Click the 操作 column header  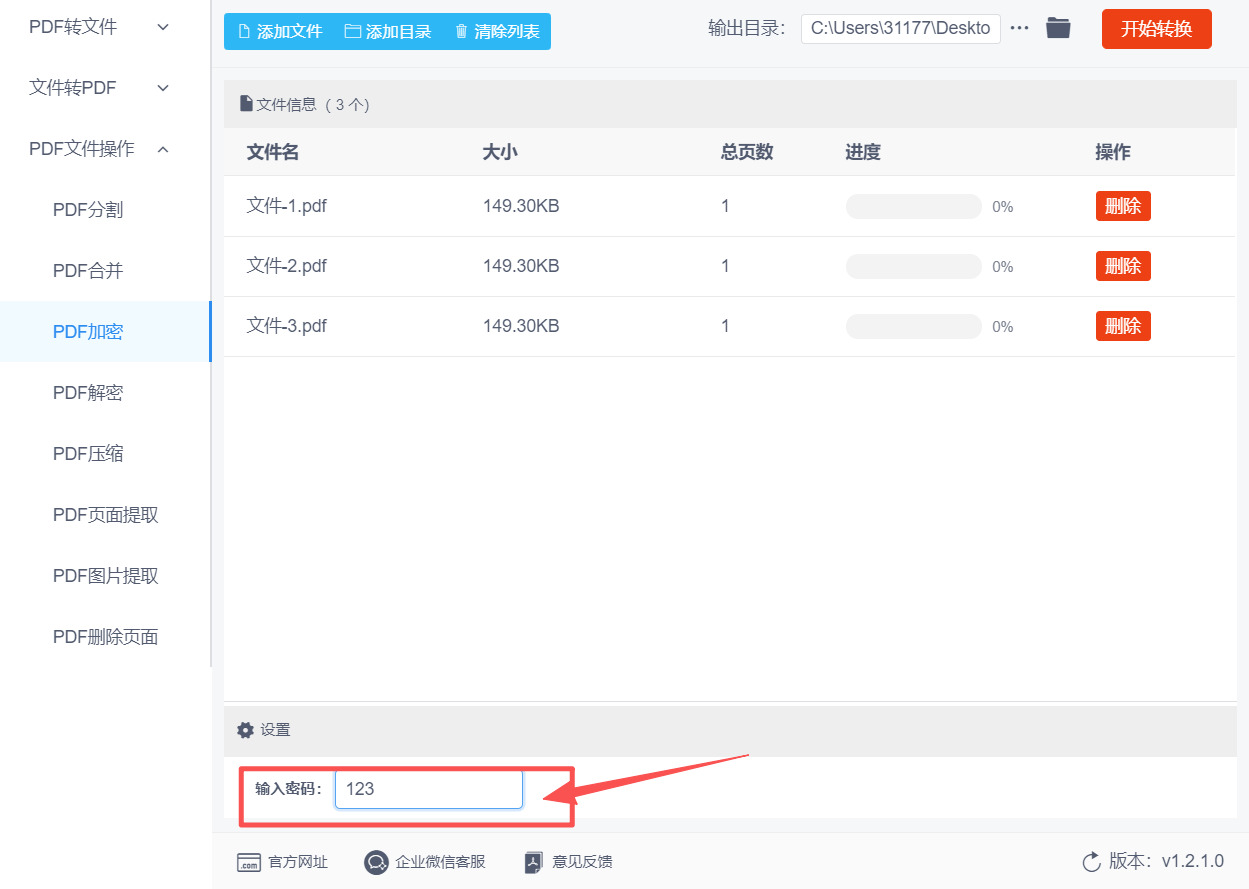click(x=1113, y=152)
